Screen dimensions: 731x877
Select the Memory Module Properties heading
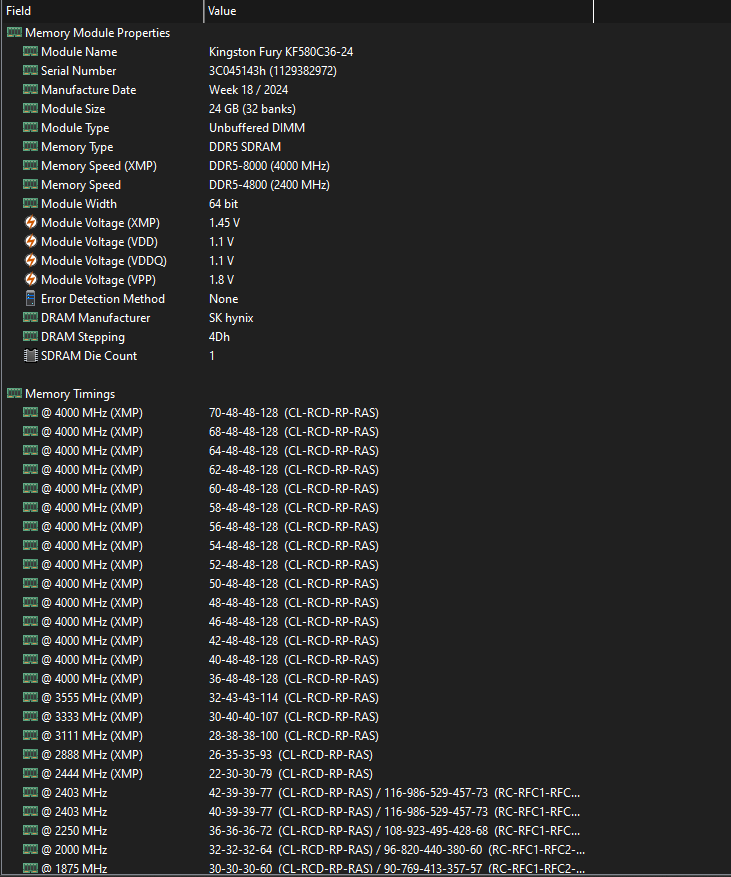tap(97, 33)
